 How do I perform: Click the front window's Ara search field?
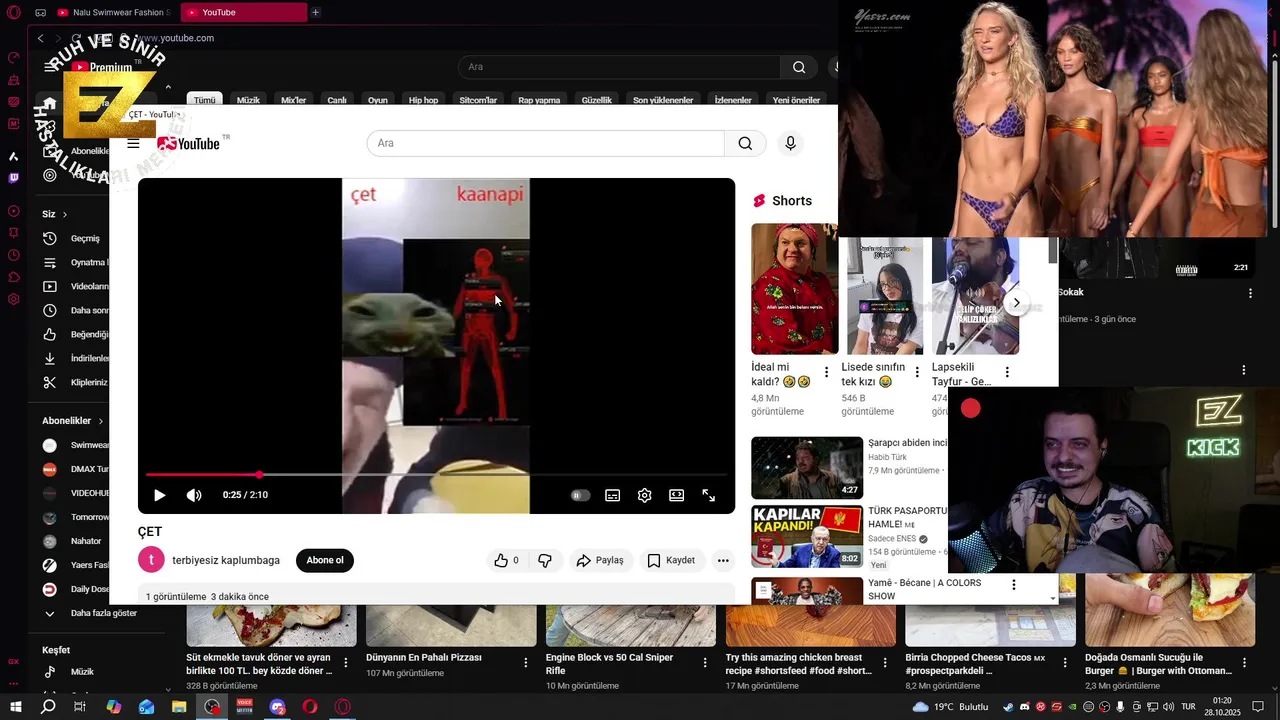545,143
